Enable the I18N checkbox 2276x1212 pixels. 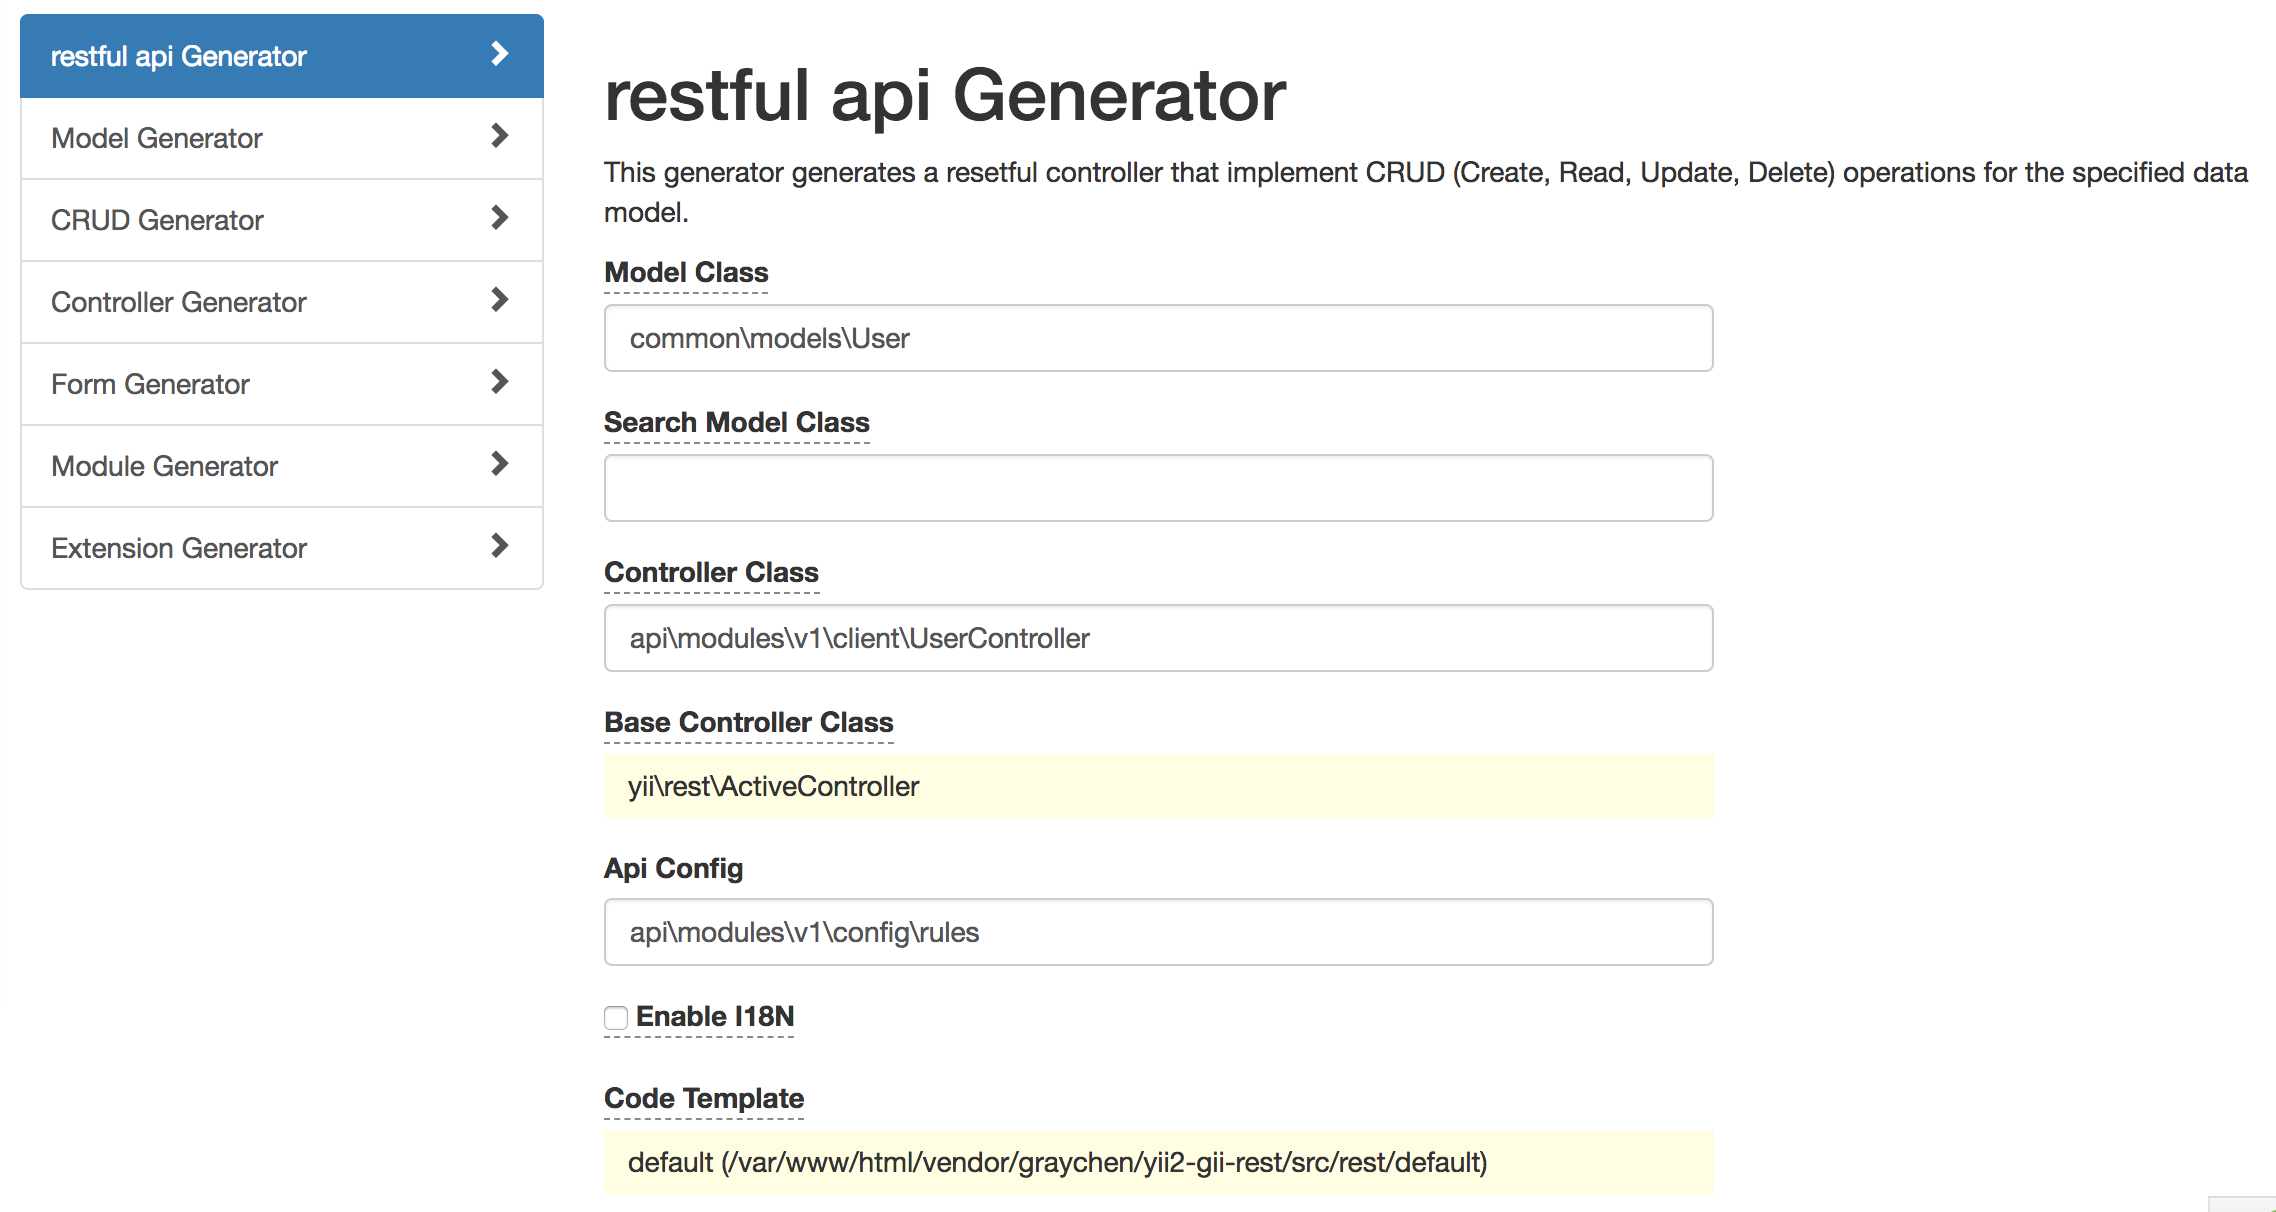pos(616,1018)
